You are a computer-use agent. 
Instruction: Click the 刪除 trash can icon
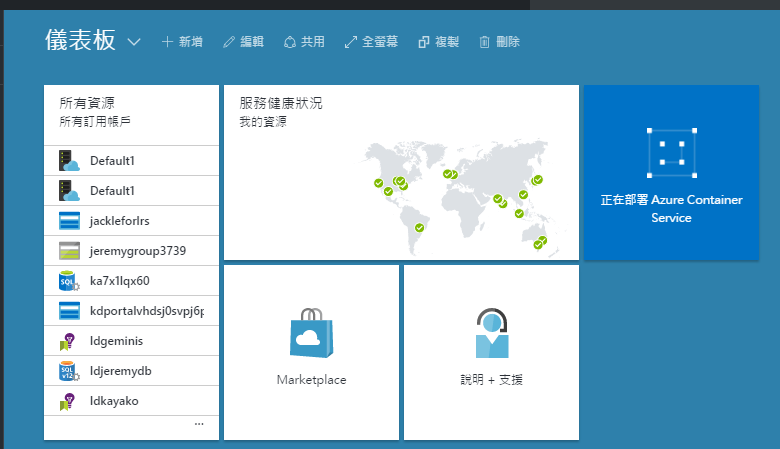point(485,42)
